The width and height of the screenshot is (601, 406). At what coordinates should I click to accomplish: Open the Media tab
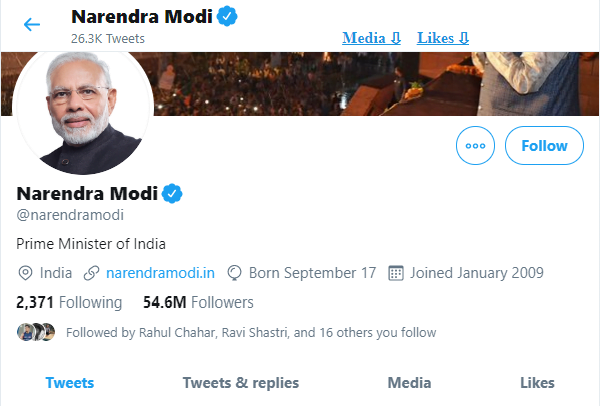point(409,382)
